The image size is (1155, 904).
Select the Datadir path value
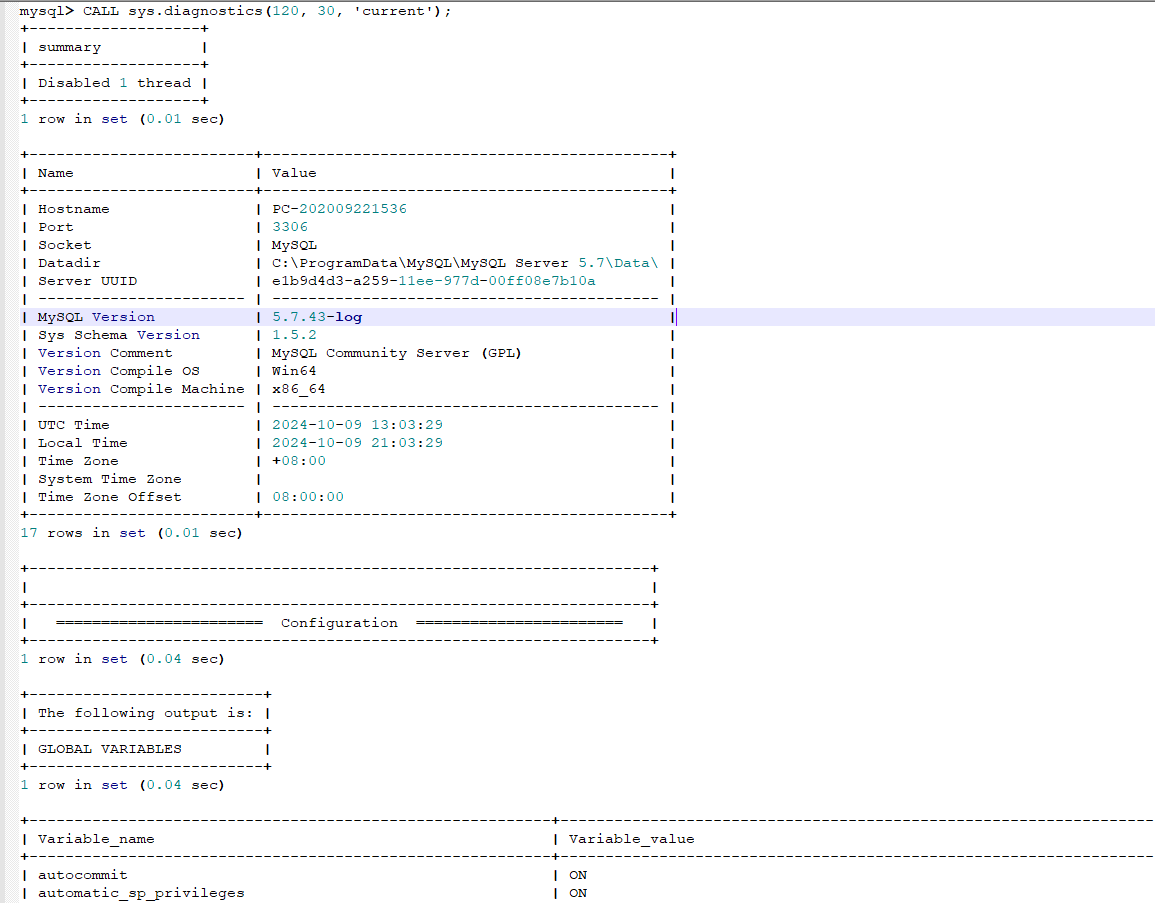[465, 263]
